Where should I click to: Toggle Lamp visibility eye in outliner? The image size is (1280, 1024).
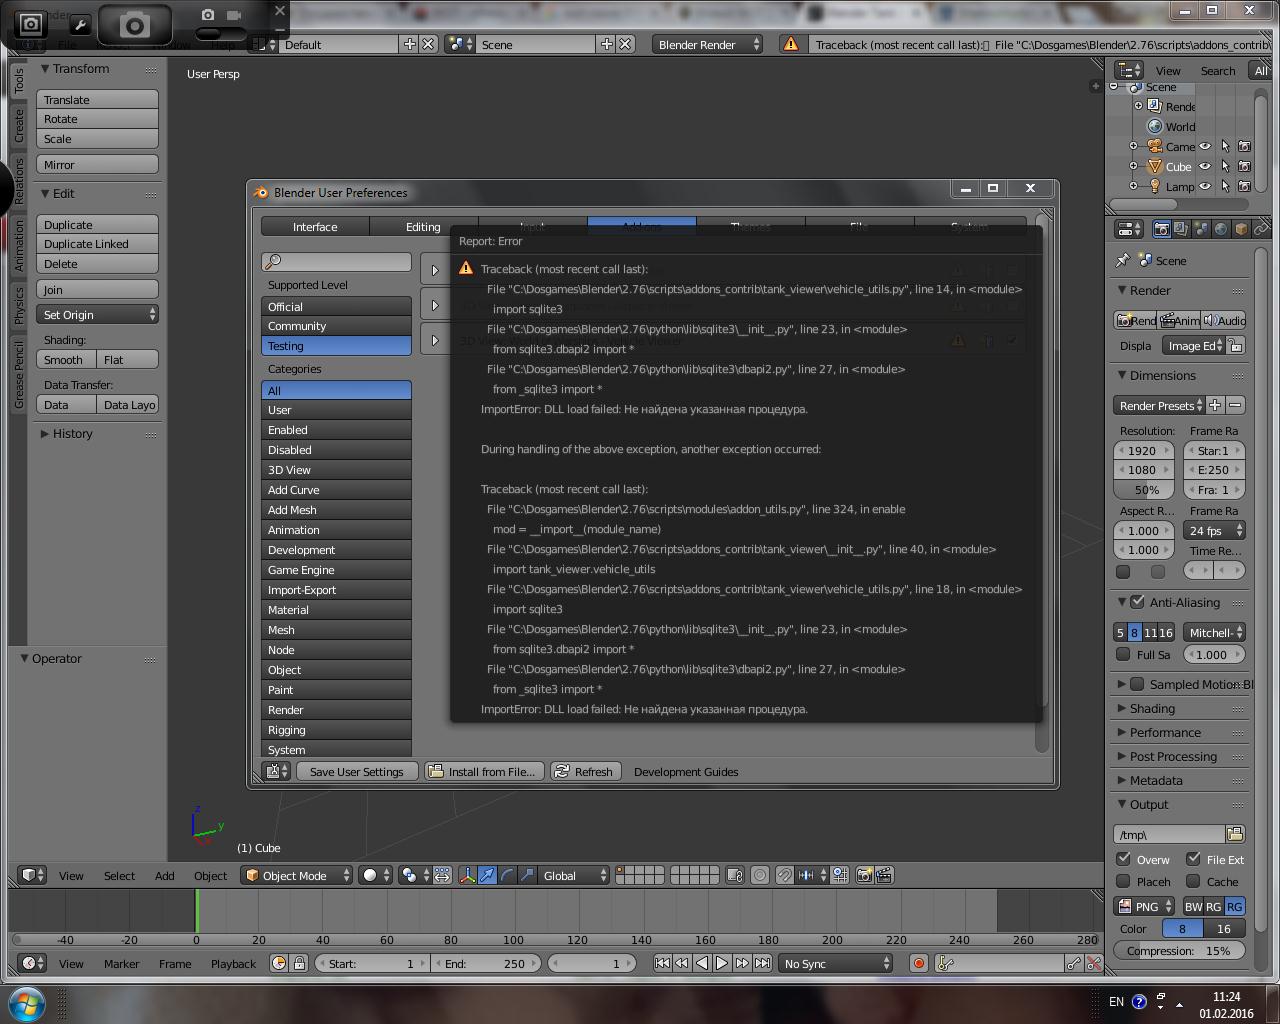coord(1205,186)
